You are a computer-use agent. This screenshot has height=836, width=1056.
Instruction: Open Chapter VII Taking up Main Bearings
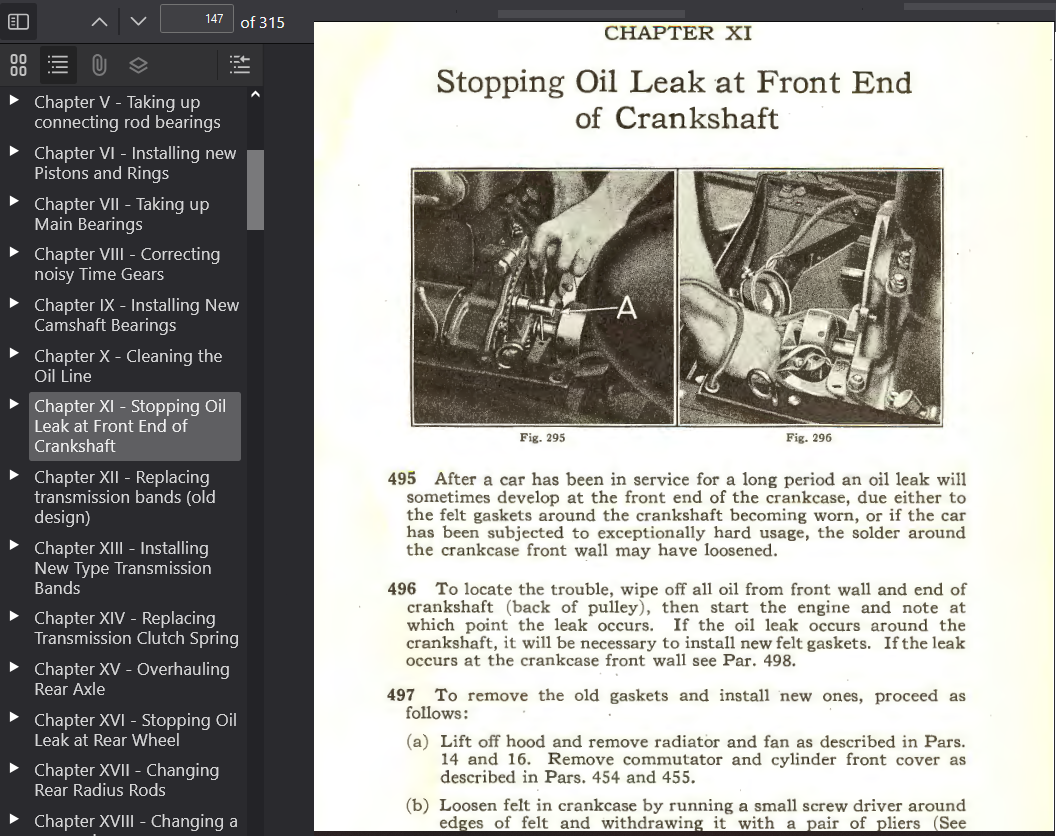(x=121, y=214)
